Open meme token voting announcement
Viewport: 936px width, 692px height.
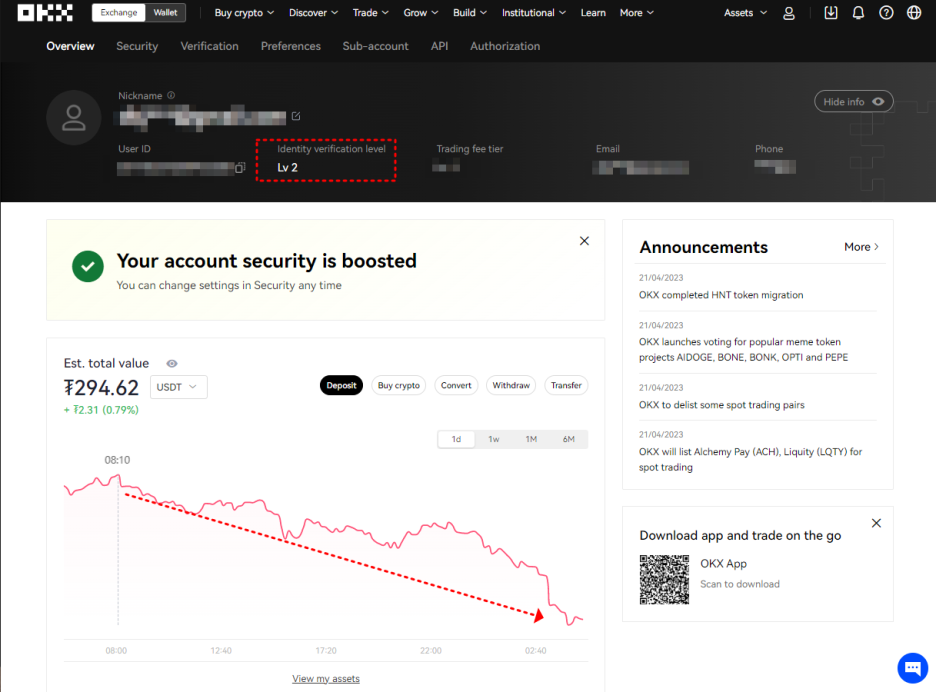(x=743, y=350)
